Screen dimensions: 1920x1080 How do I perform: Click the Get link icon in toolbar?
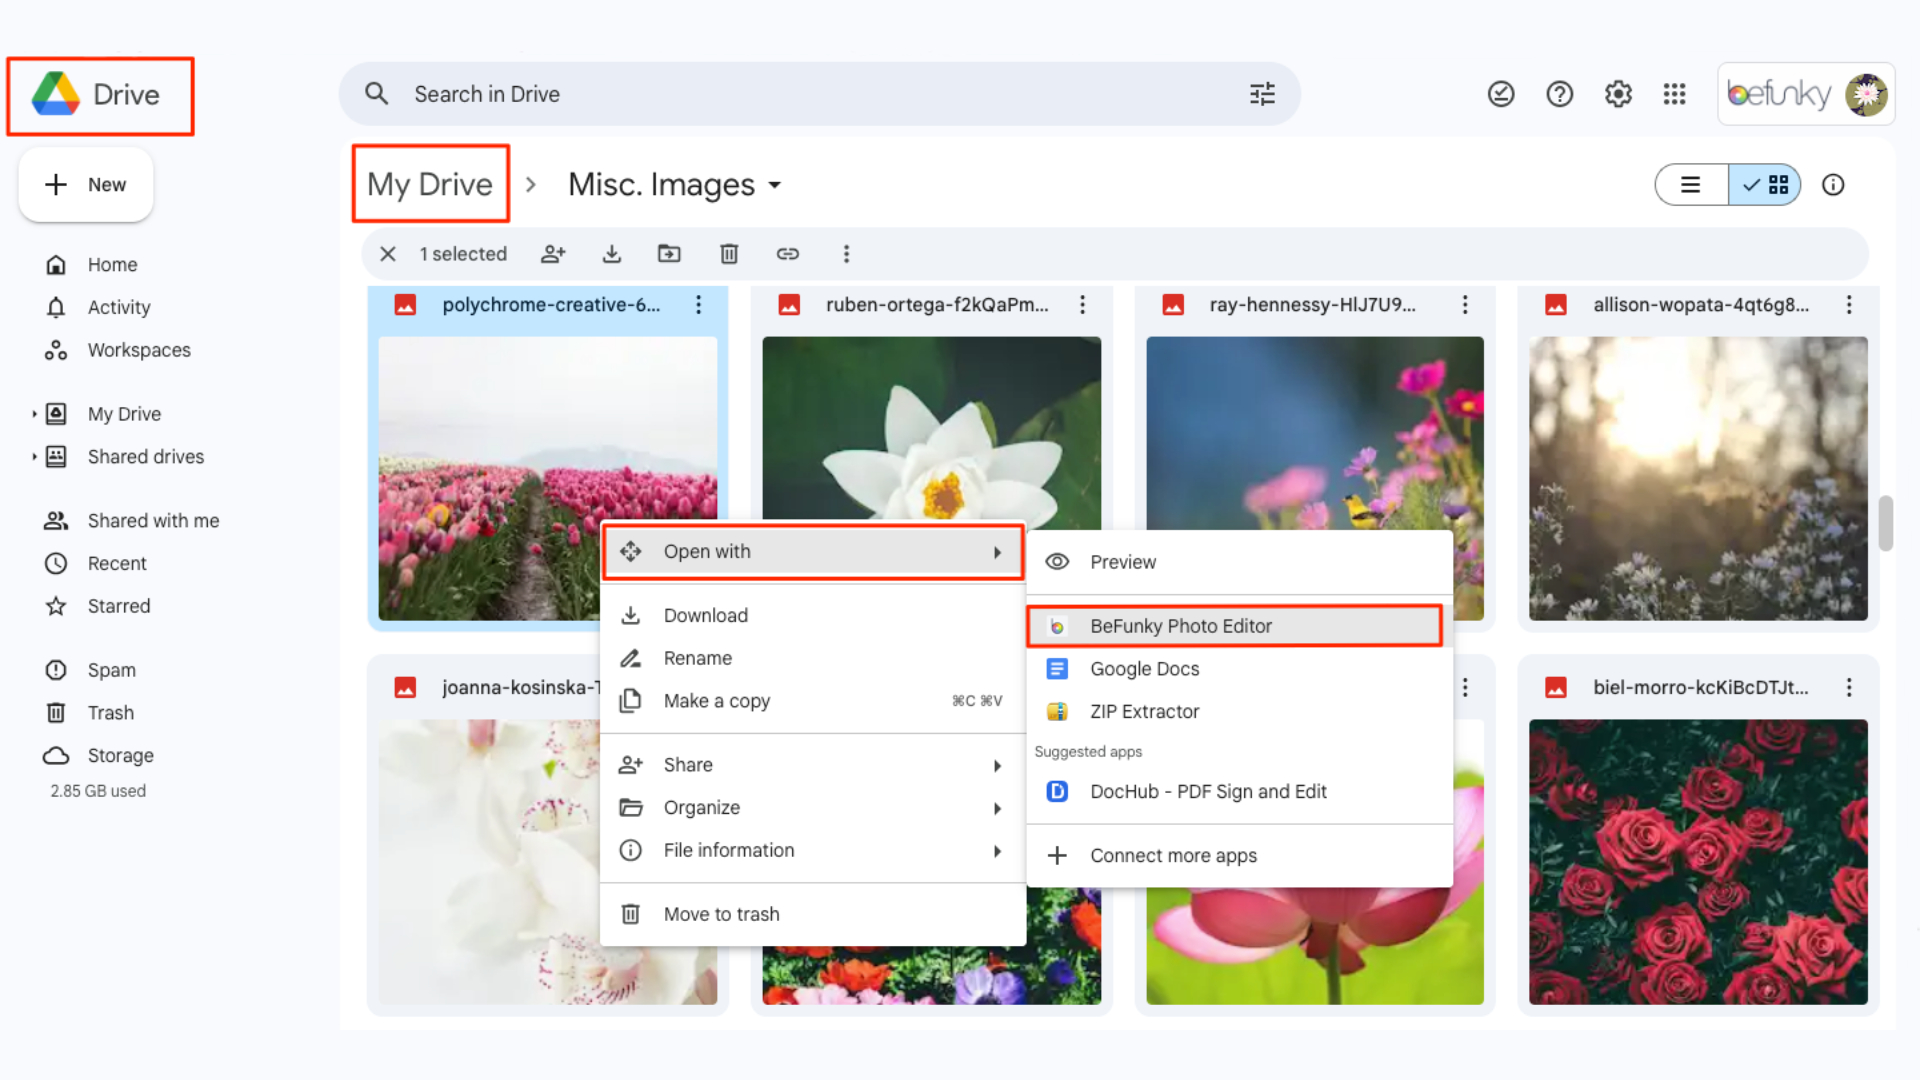(787, 253)
